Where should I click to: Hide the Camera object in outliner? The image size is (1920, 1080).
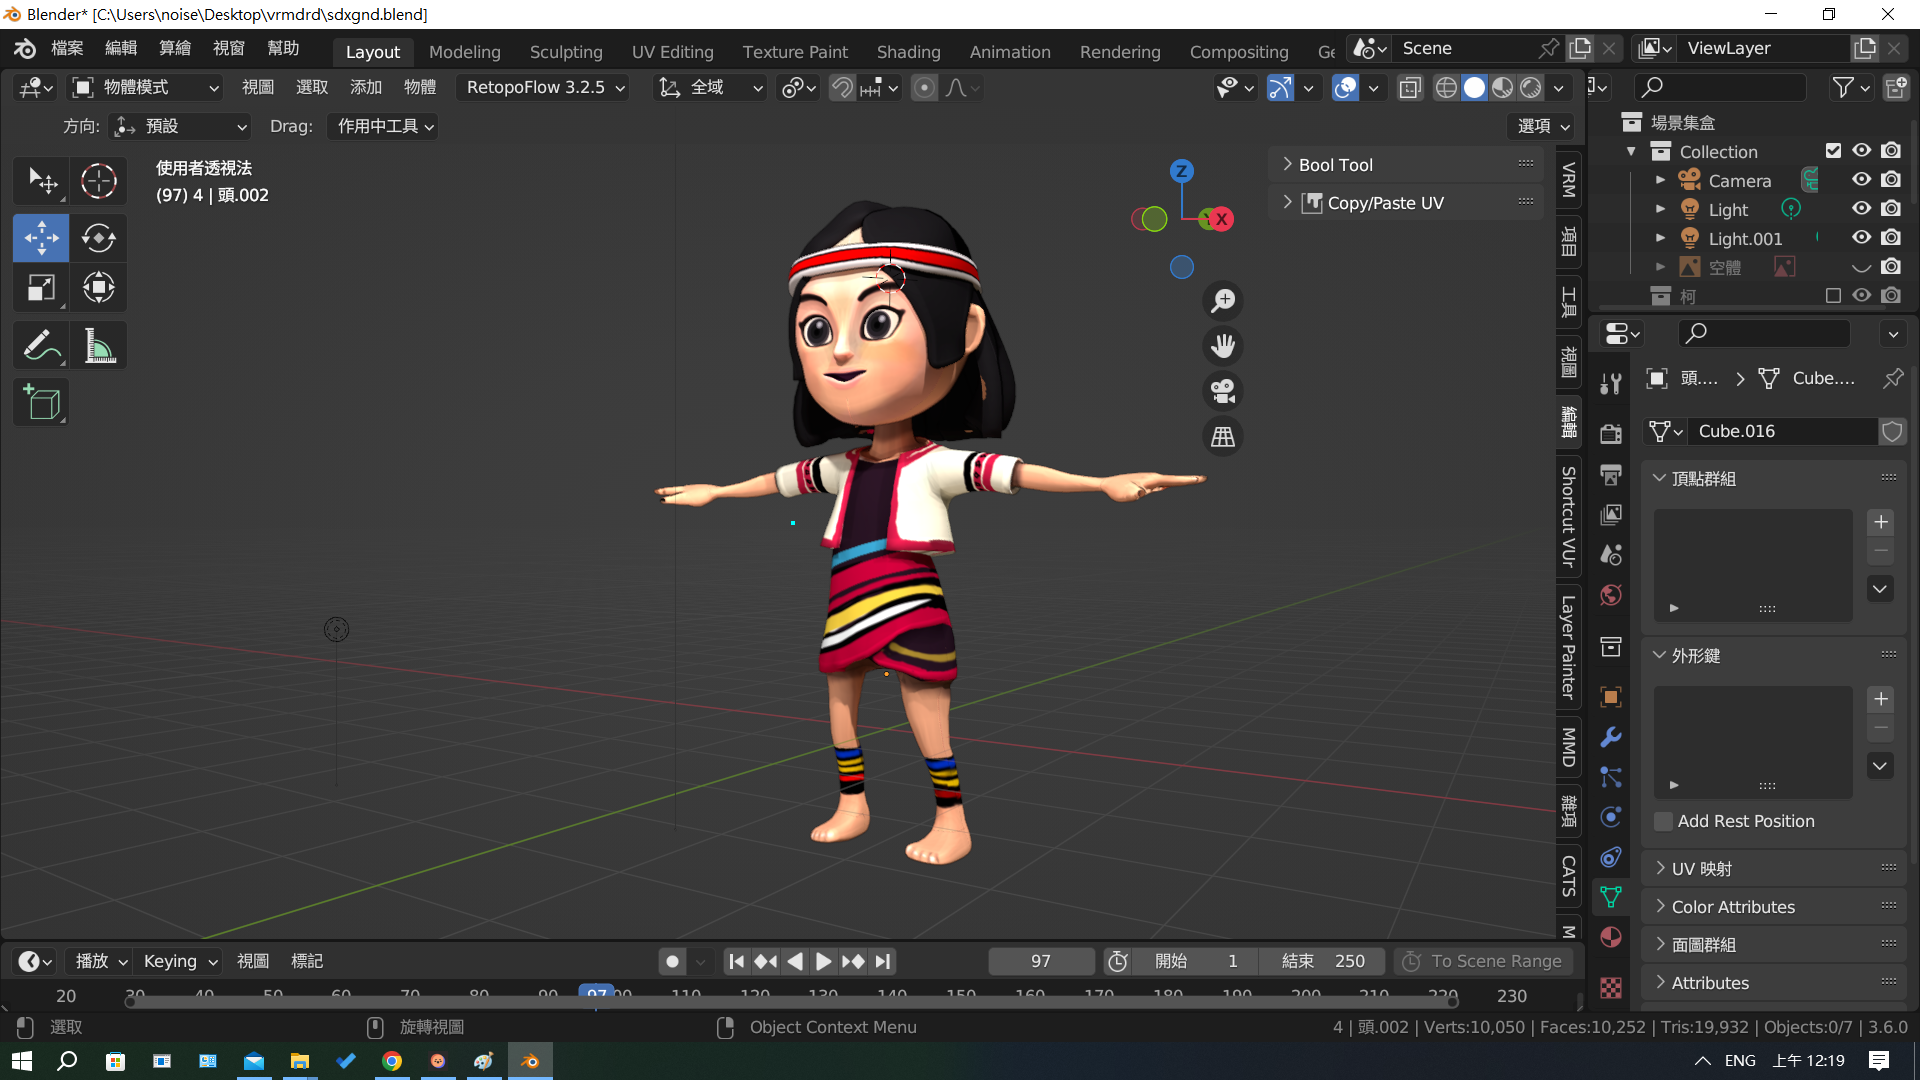click(1861, 180)
